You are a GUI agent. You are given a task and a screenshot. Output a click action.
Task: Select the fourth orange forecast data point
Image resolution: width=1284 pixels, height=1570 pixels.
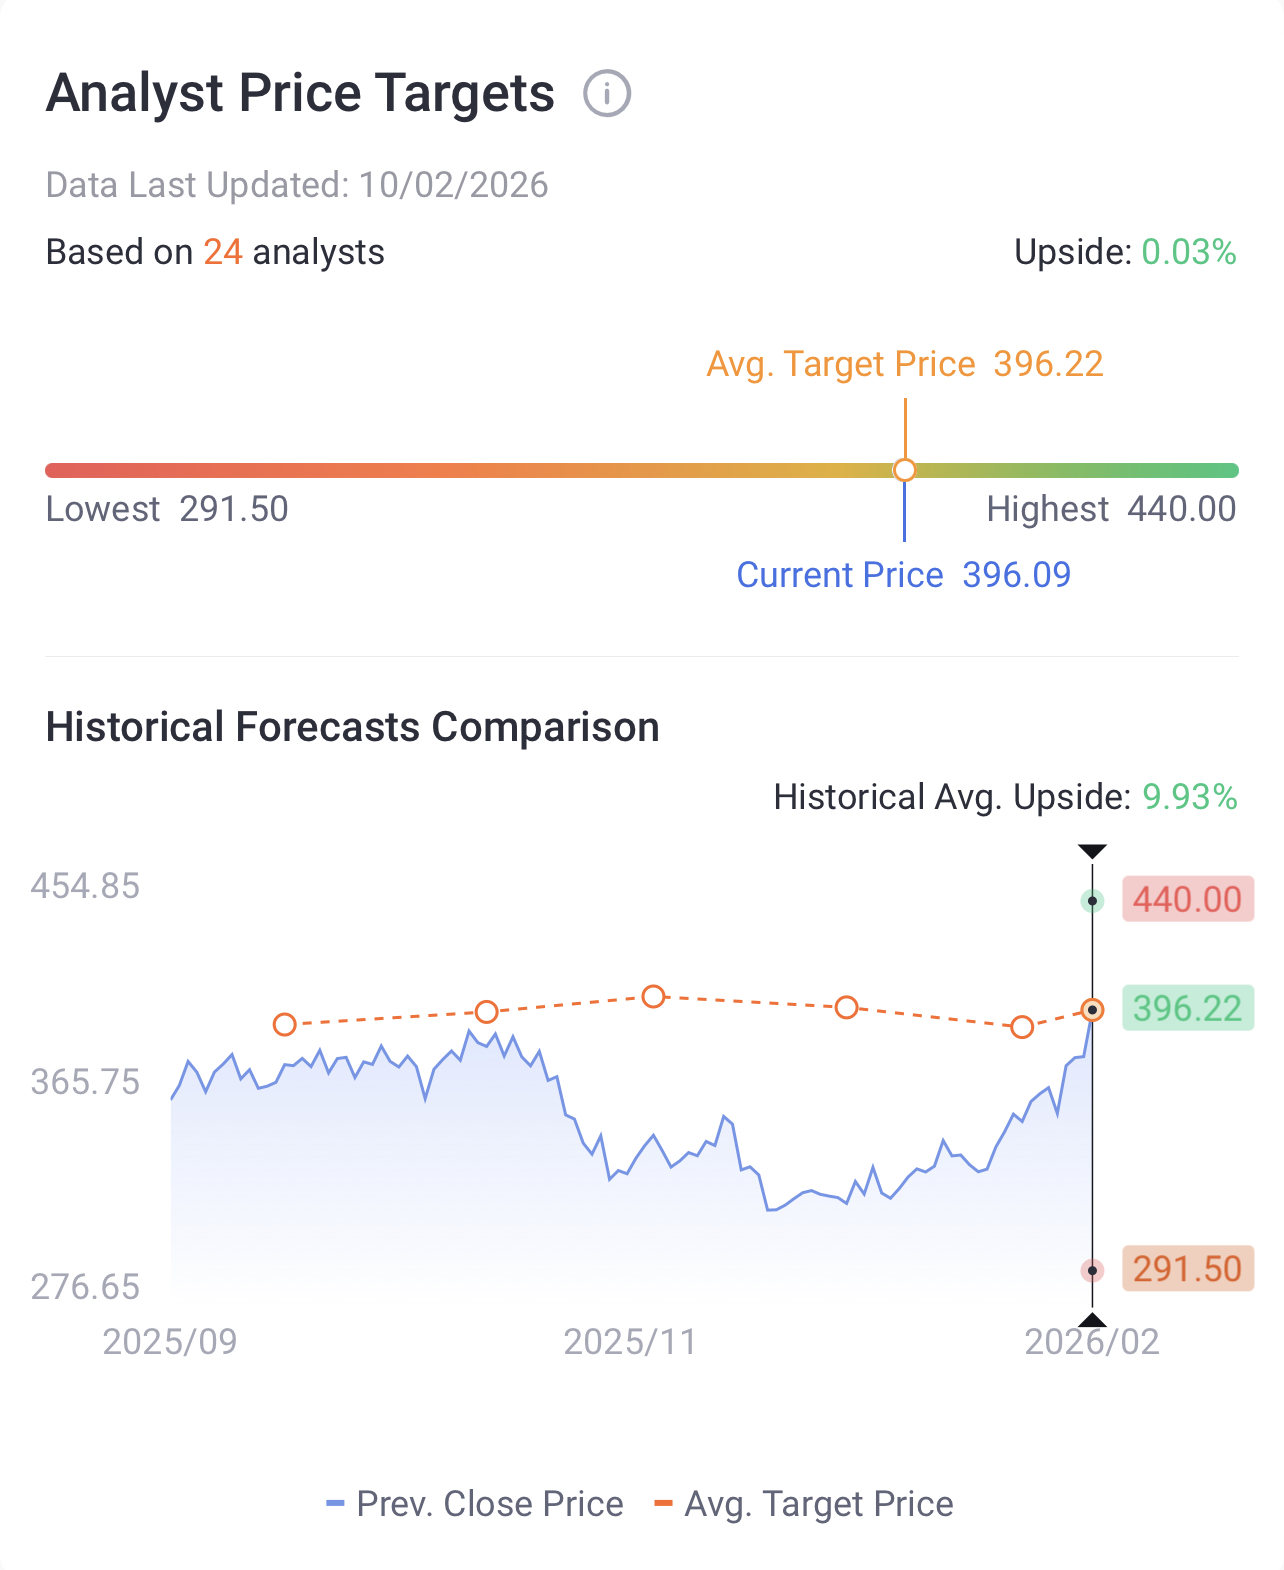click(x=846, y=1007)
